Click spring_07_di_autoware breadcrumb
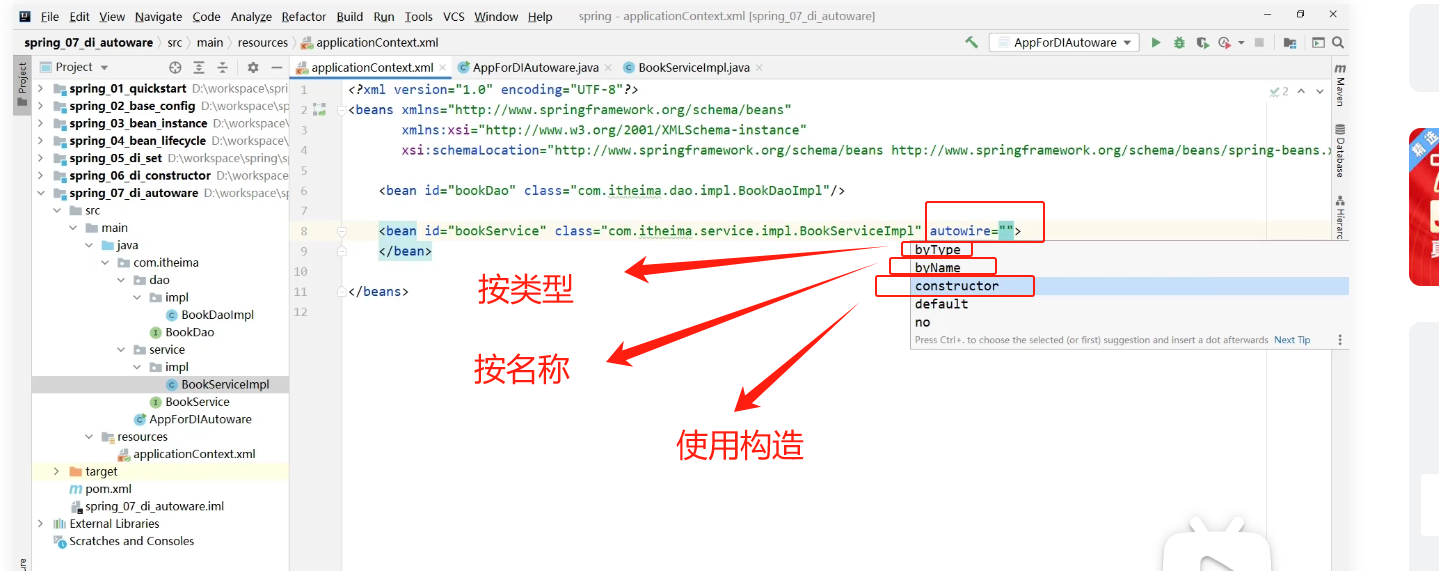This screenshot has width=1439, height=571. tap(89, 43)
